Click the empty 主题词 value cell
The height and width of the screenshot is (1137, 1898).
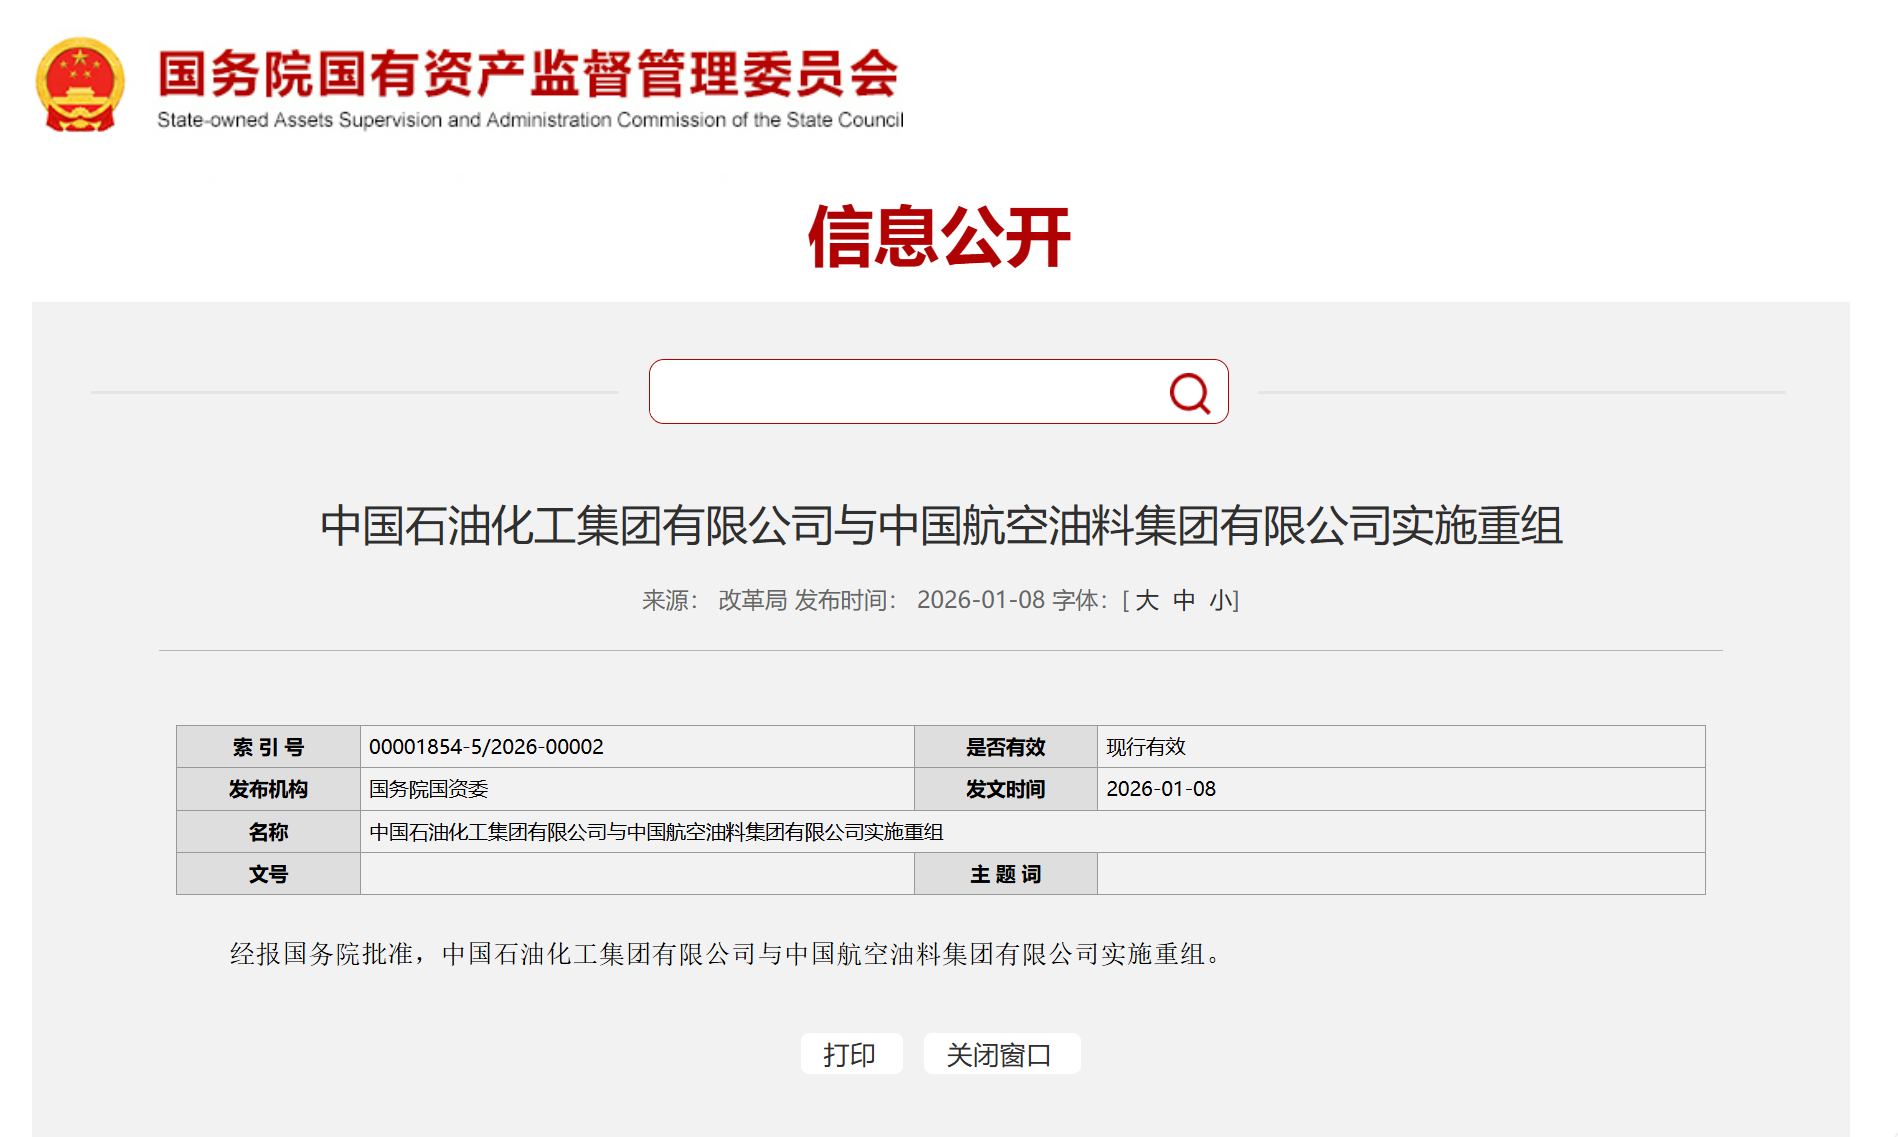1400,874
